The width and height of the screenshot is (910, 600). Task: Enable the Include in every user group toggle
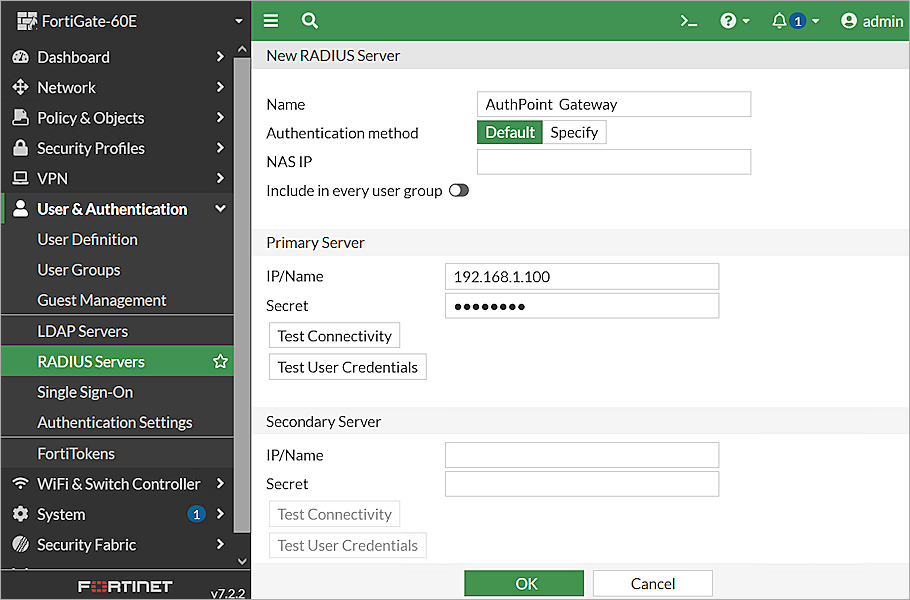(458, 189)
